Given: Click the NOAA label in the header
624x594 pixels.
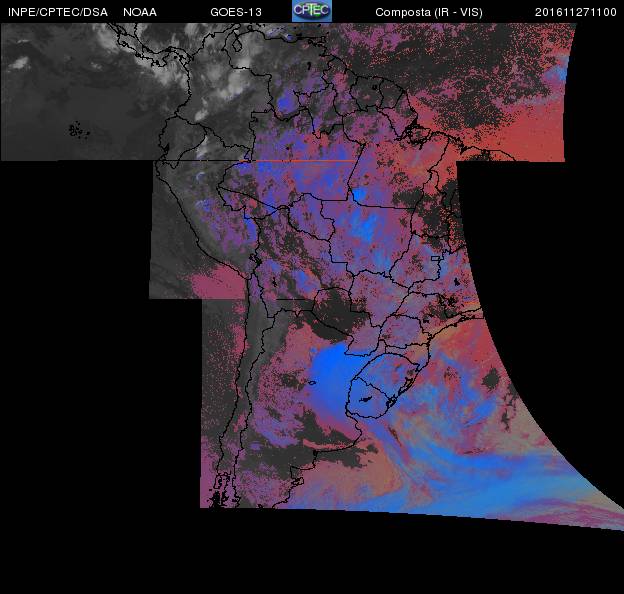Looking at the screenshot, I should [x=139, y=12].
